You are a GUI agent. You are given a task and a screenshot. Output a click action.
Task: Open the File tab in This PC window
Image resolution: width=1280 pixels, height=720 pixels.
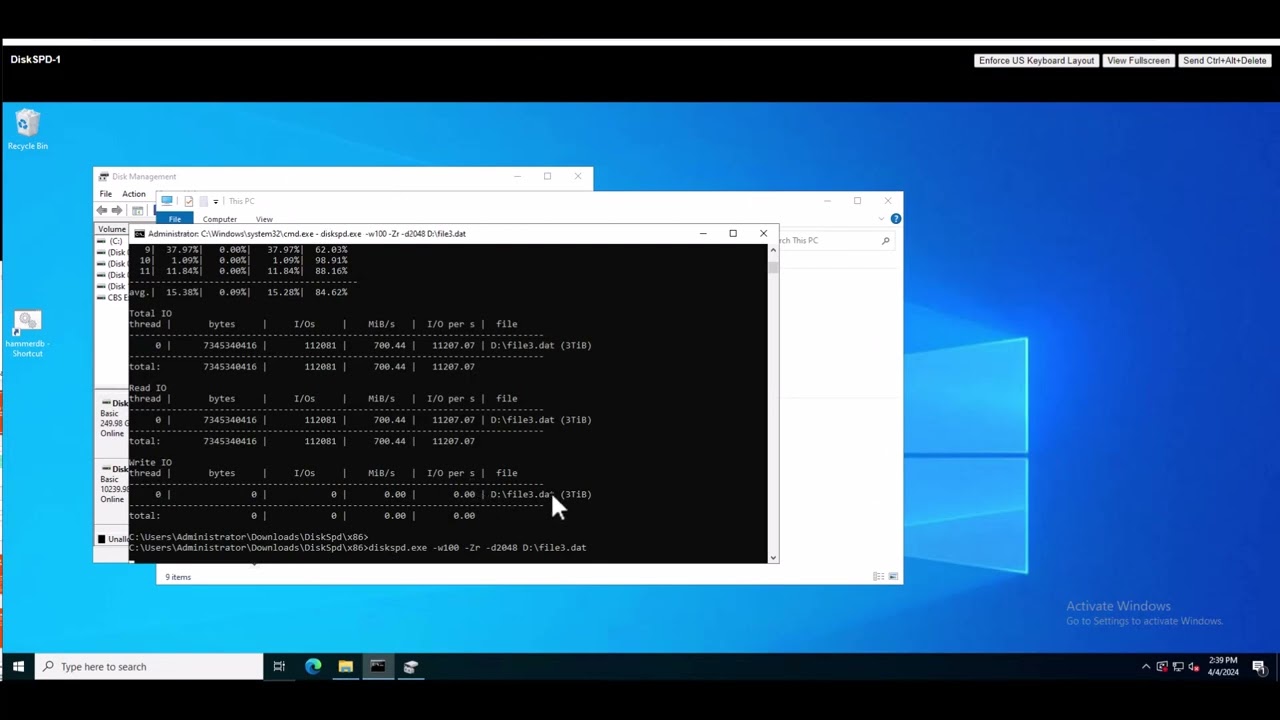175,219
